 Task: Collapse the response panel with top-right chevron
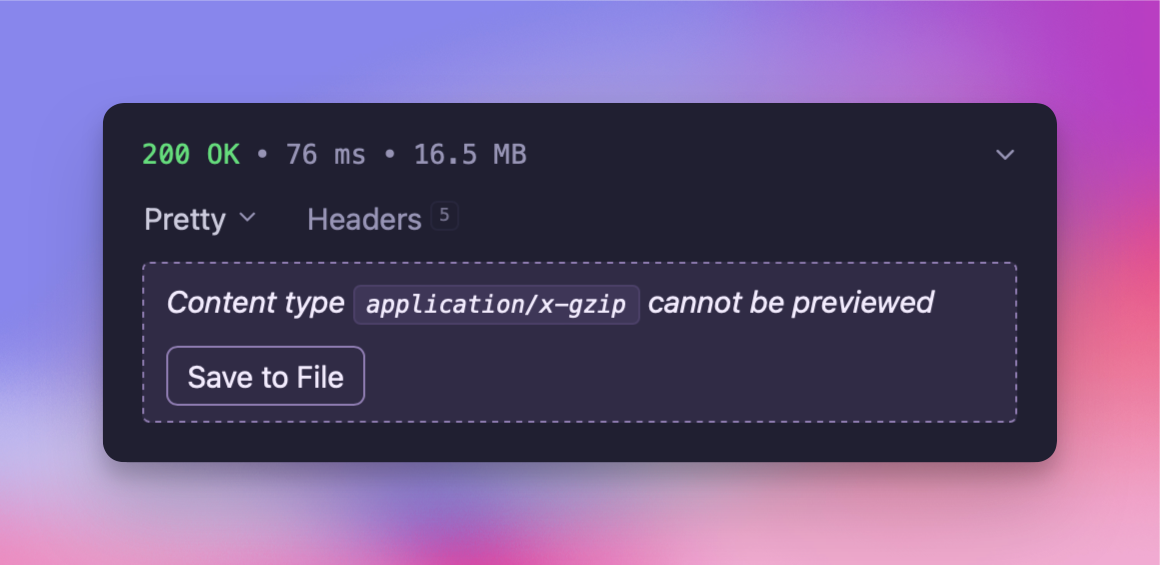pos(1005,155)
